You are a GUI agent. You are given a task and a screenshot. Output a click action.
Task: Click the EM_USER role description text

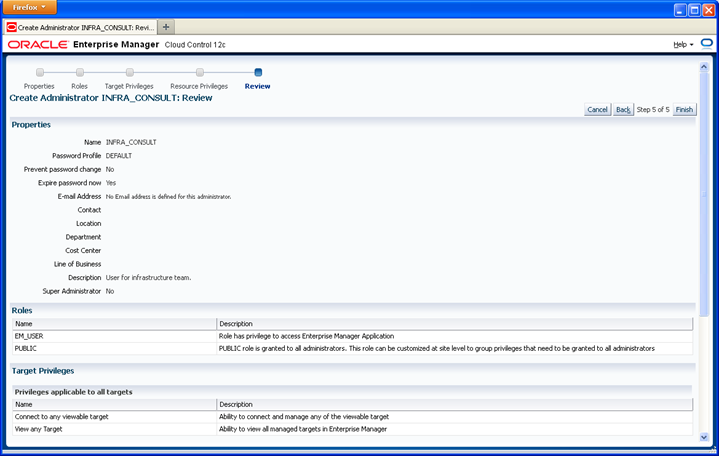(x=306, y=336)
